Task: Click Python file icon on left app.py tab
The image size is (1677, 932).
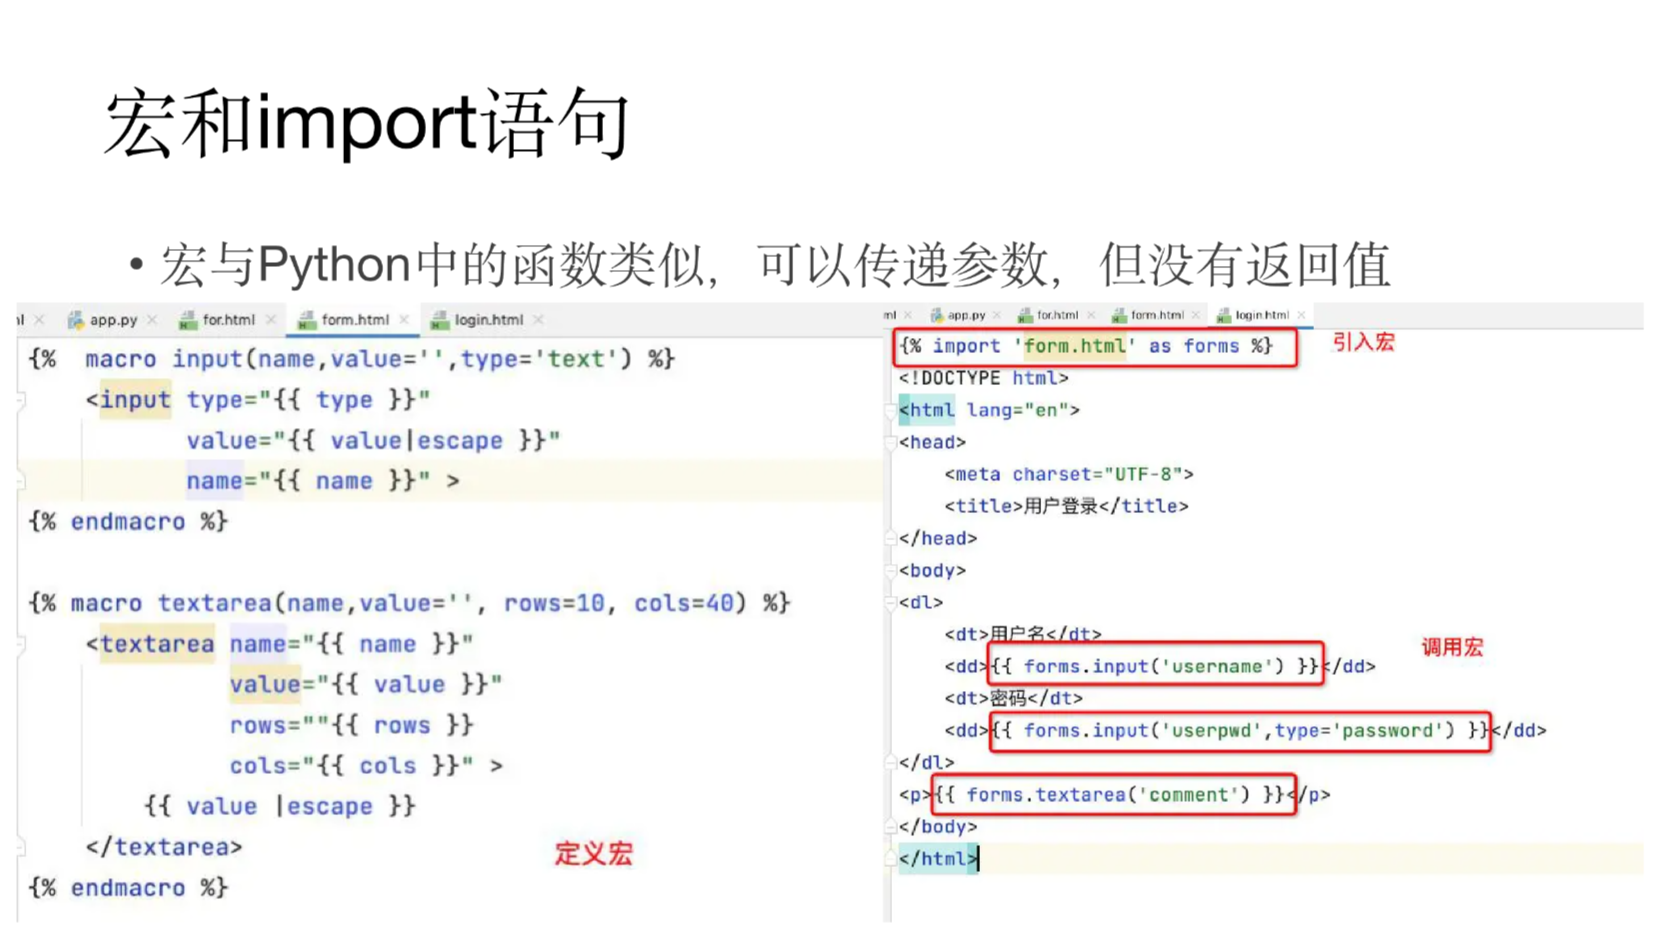Action: 75,320
